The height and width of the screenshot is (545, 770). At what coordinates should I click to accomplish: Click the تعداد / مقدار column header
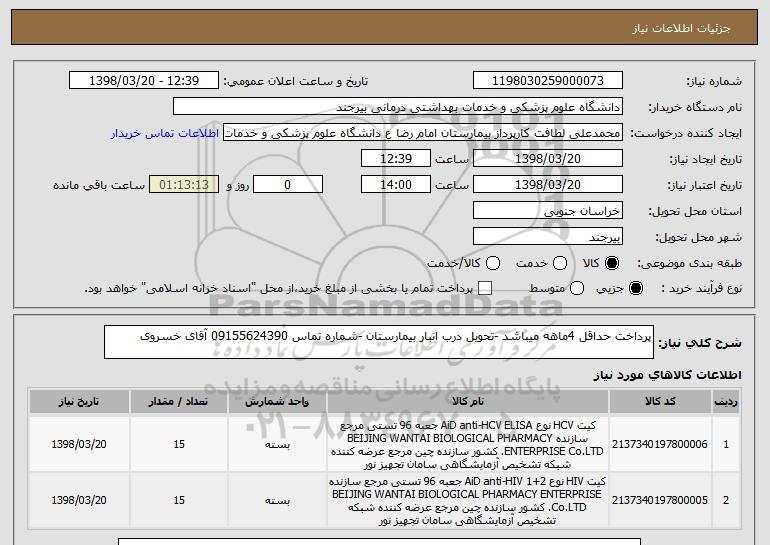[x=179, y=402]
